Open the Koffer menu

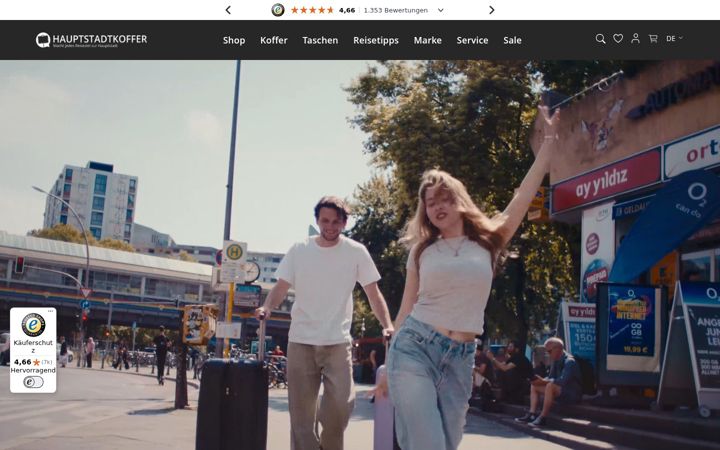coord(274,40)
